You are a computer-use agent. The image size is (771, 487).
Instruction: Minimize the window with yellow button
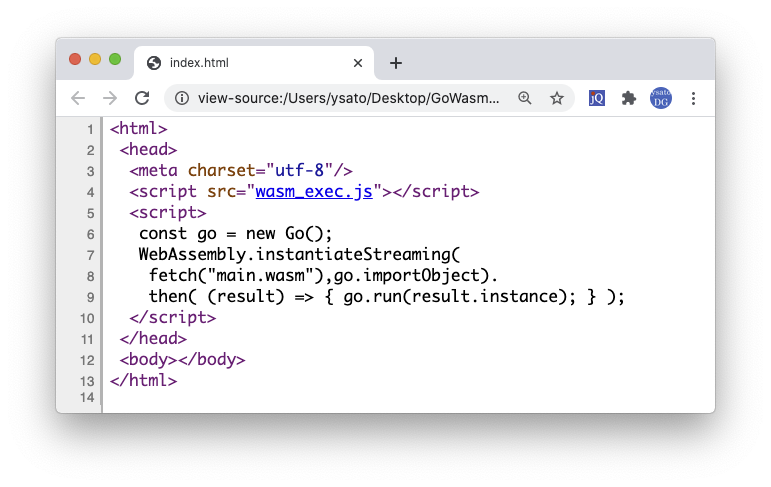click(x=95, y=59)
